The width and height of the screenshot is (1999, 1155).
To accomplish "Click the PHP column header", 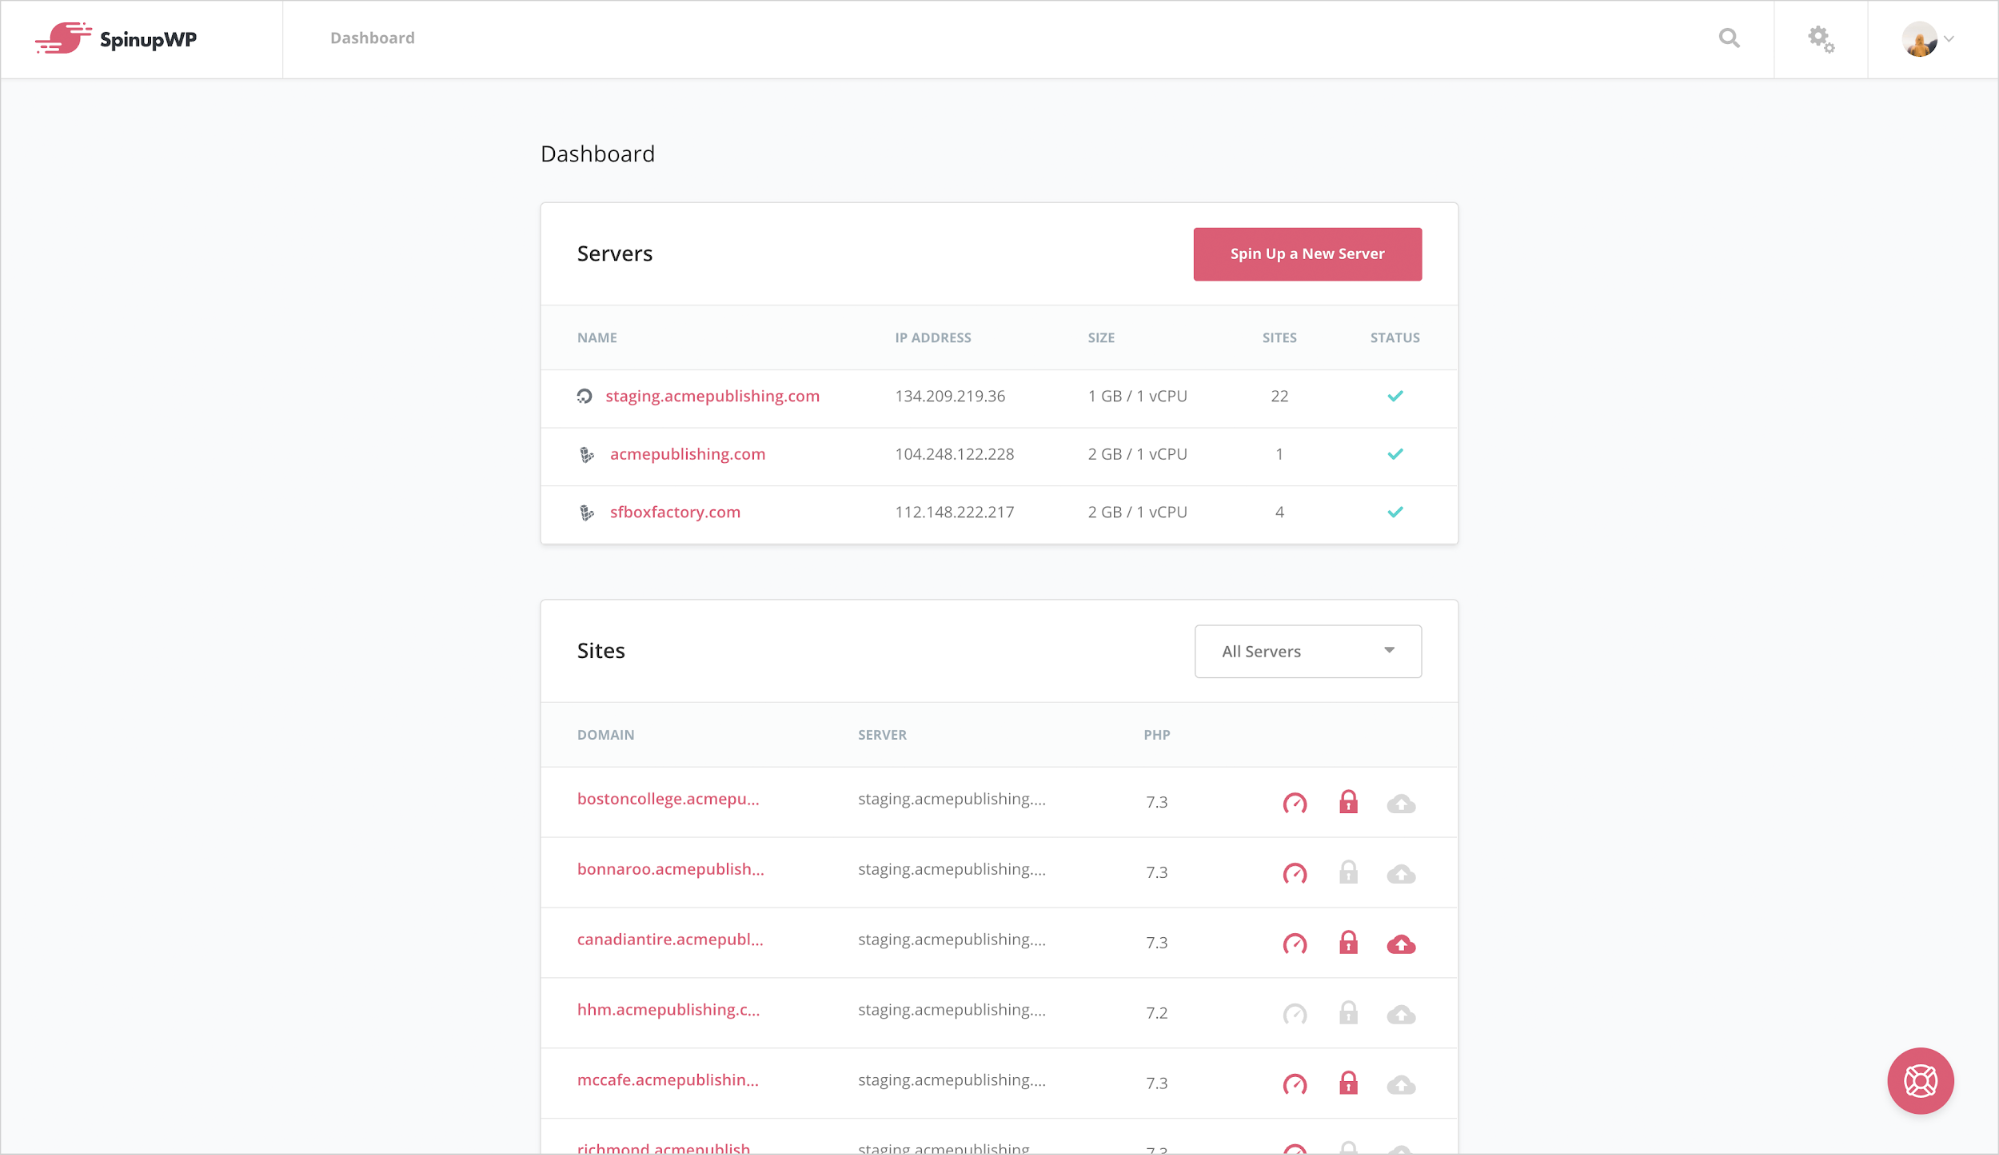I will coord(1157,735).
